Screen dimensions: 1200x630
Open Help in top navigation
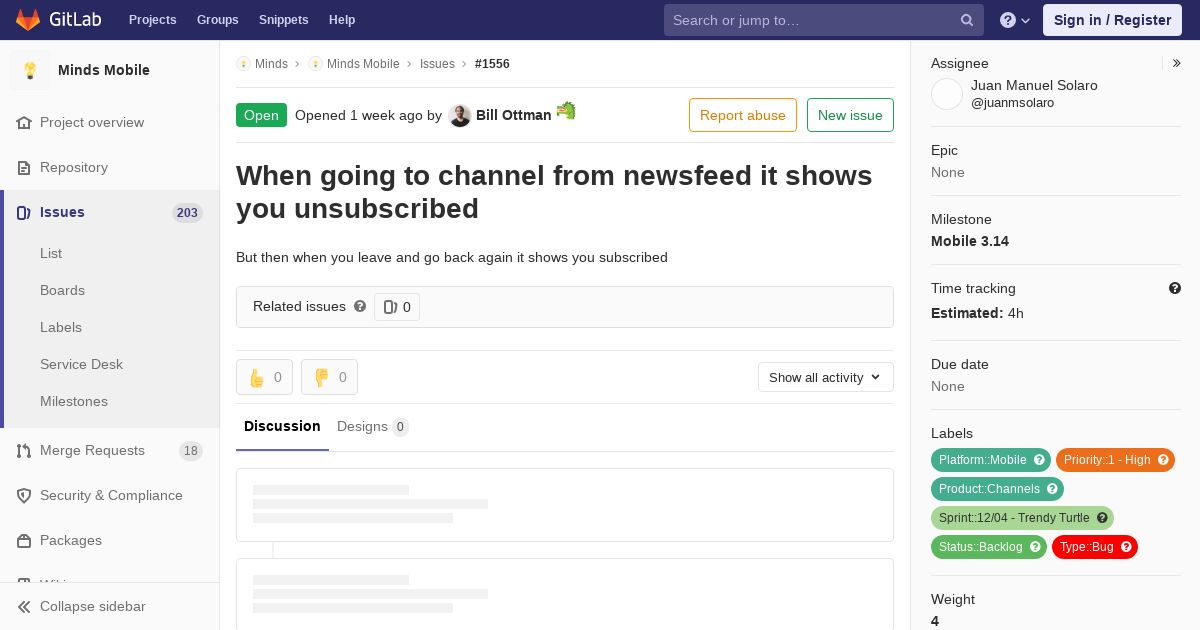(x=342, y=20)
